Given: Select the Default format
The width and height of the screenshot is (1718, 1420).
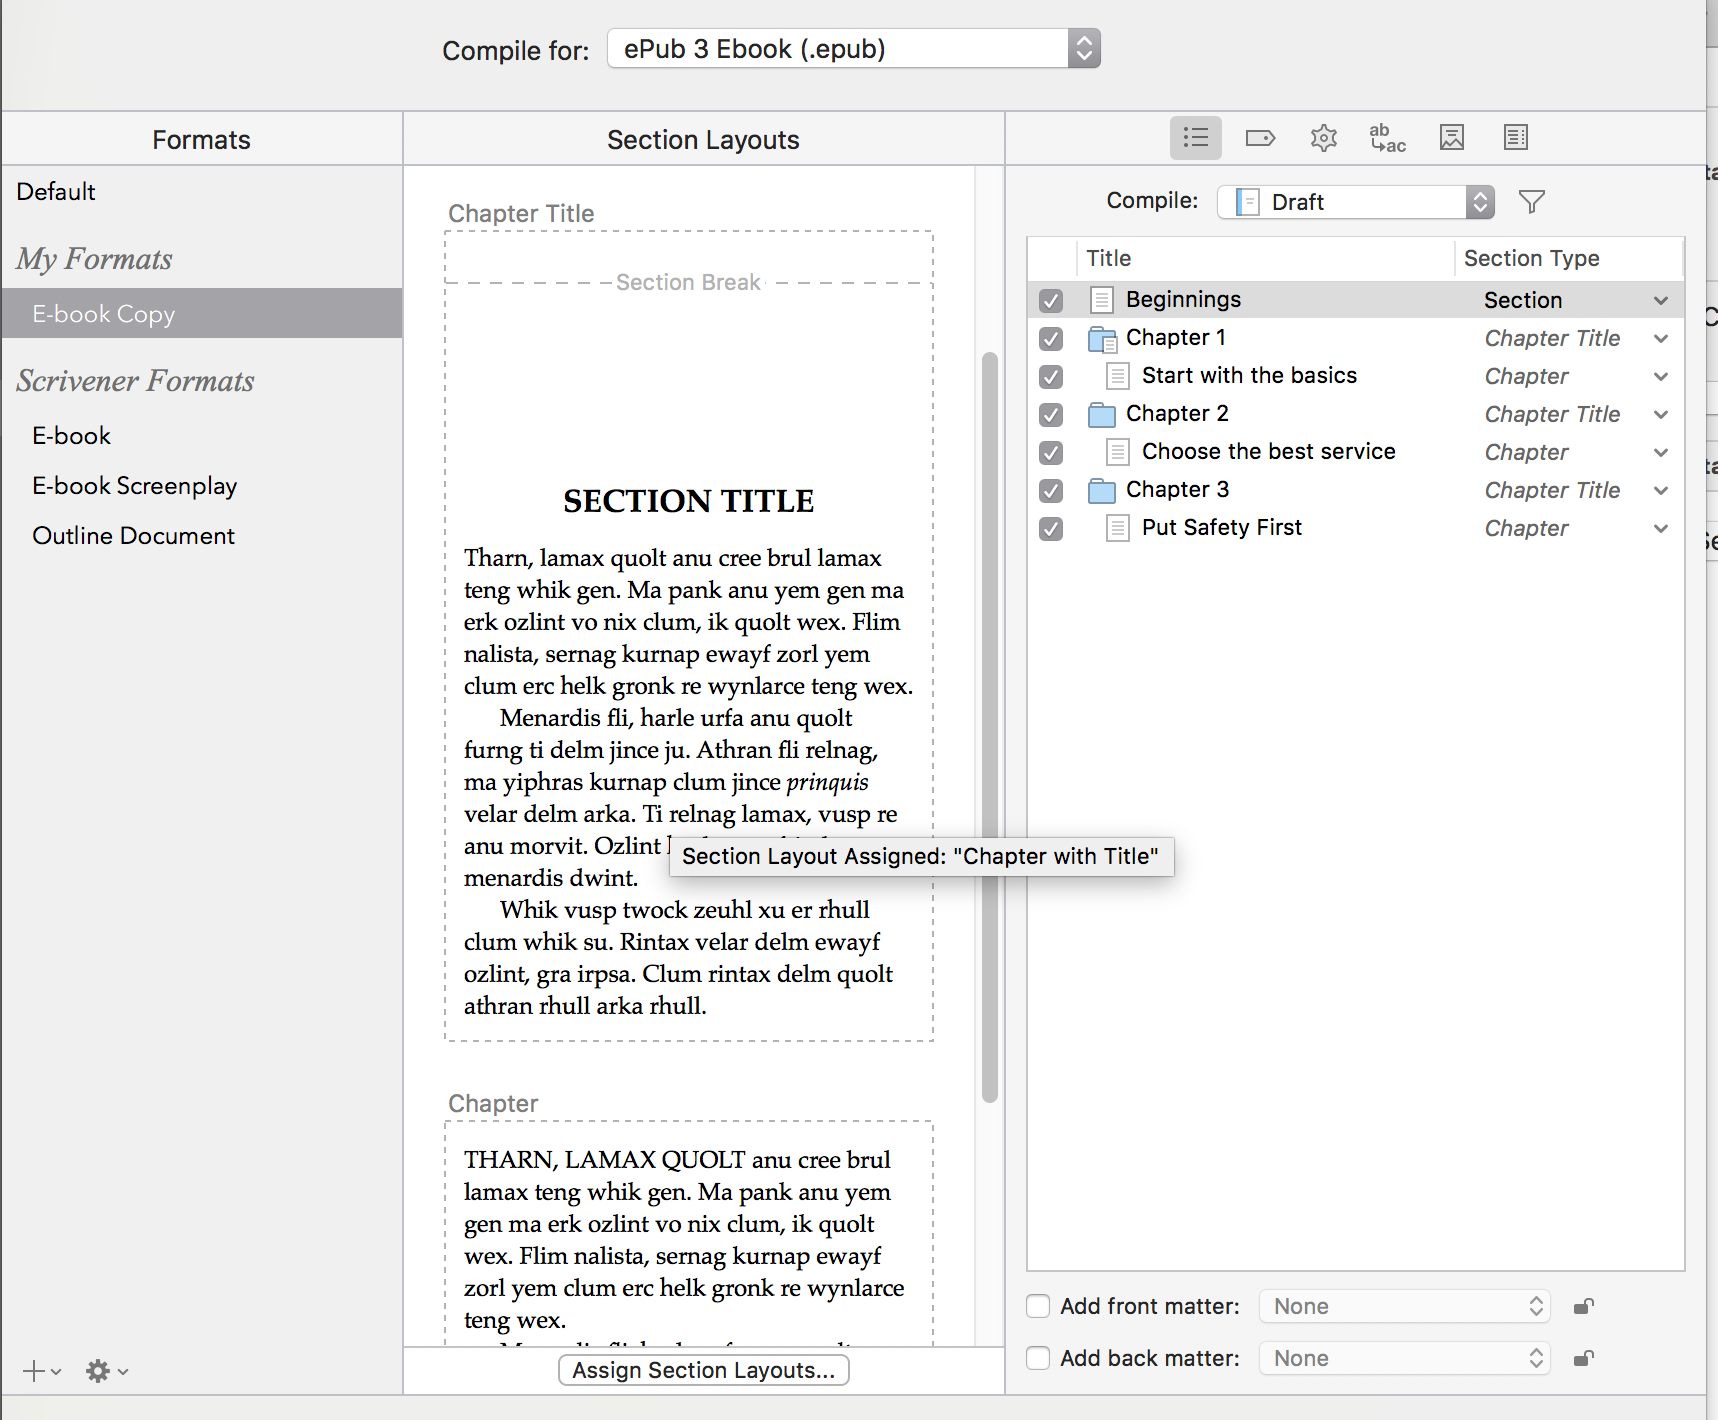Looking at the screenshot, I should tap(56, 192).
